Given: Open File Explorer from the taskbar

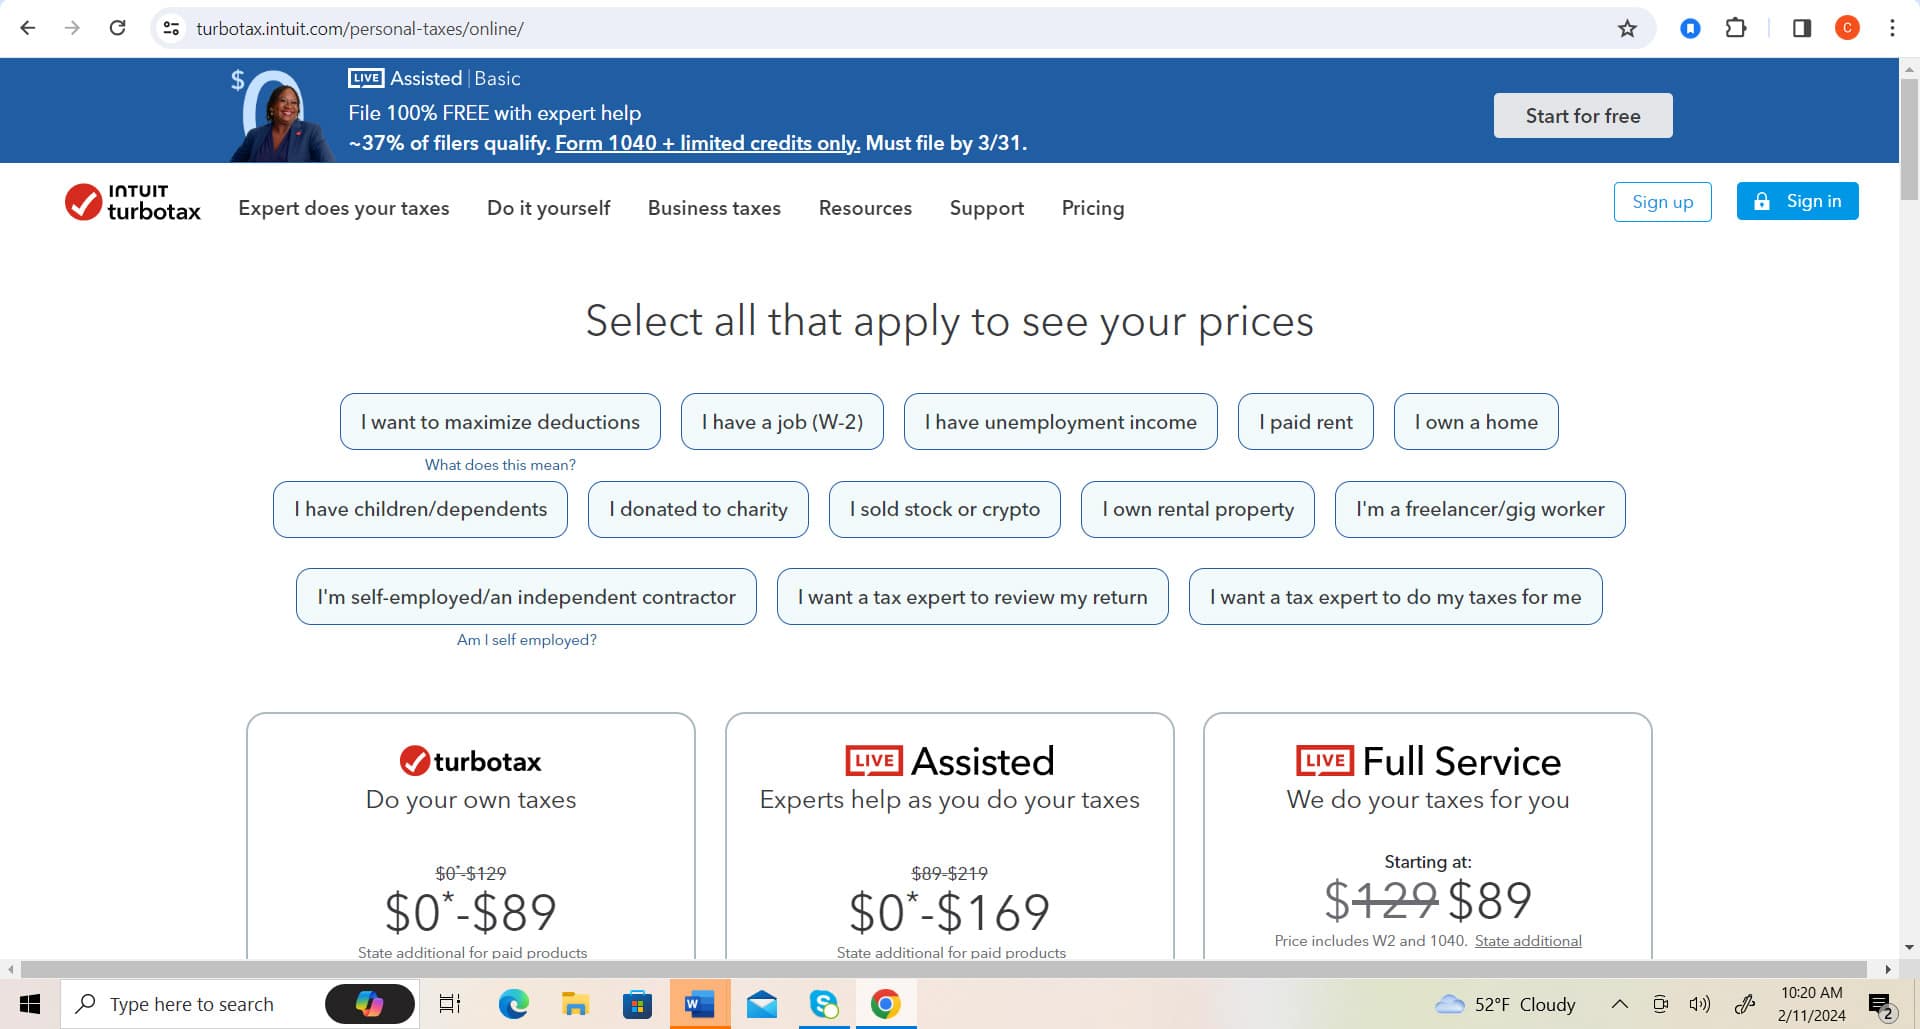Looking at the screenshot, I should pos(575,1004).
